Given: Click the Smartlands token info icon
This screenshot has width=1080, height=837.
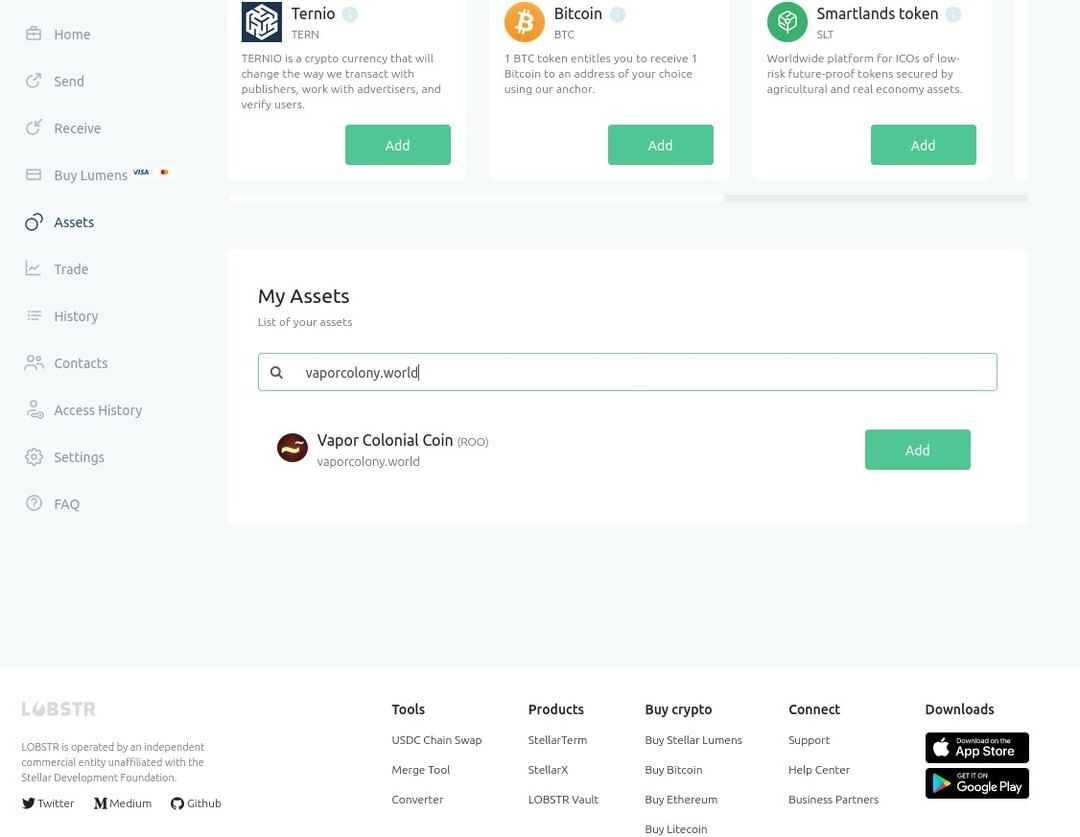Looking at the screenshot, I should [x=953, y=14].
